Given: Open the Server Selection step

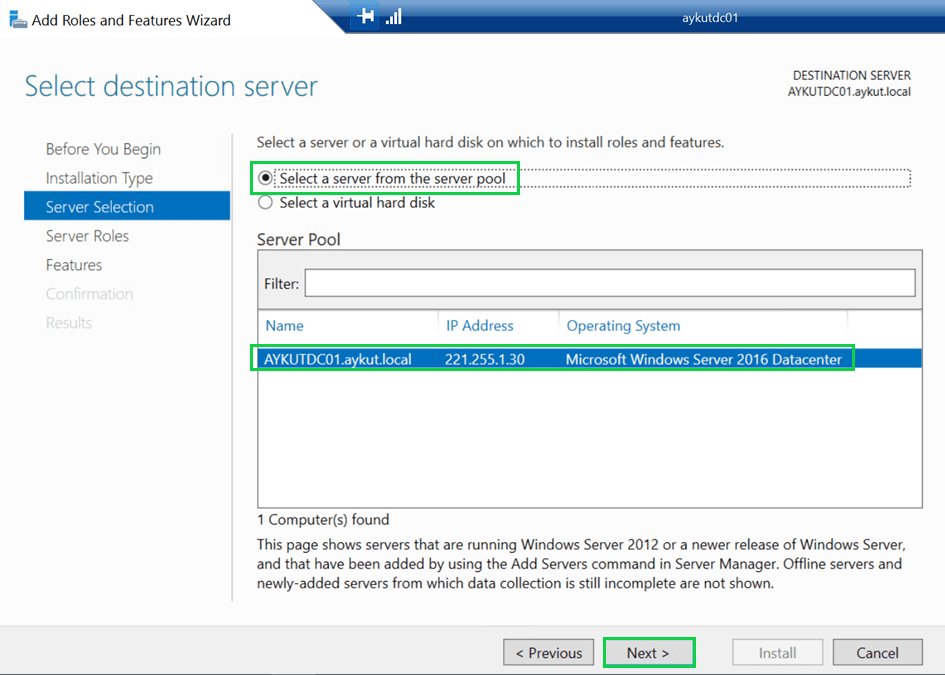Looking at the screenshot, I should coord(100,207).
